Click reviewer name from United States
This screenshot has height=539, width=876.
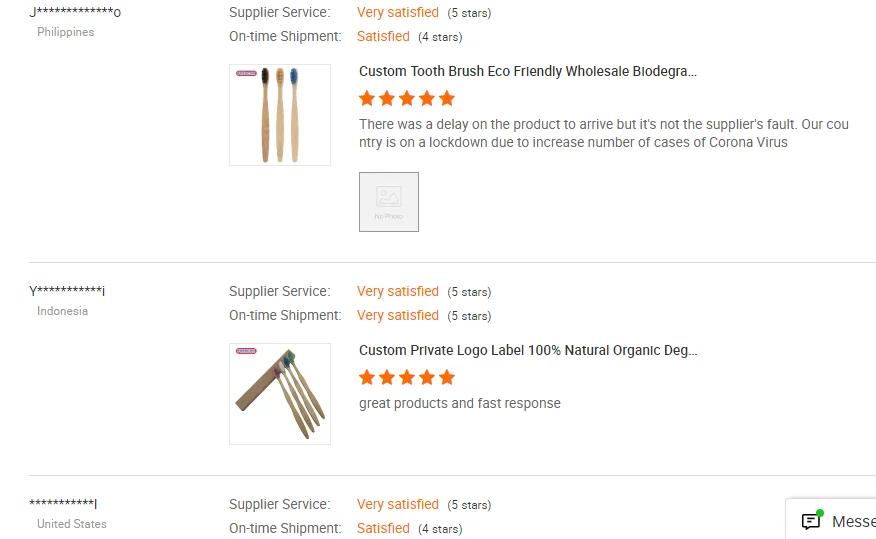point(63,504)
